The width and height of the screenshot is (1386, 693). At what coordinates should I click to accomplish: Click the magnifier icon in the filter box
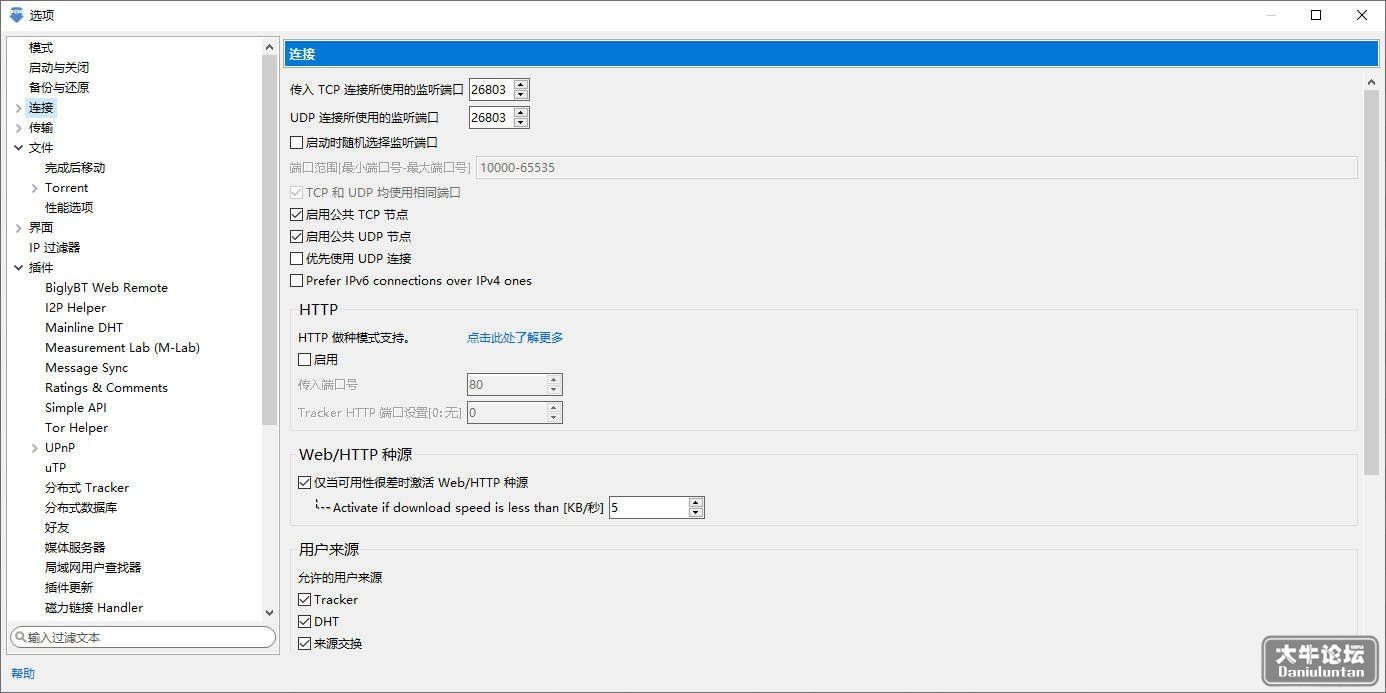20,637
